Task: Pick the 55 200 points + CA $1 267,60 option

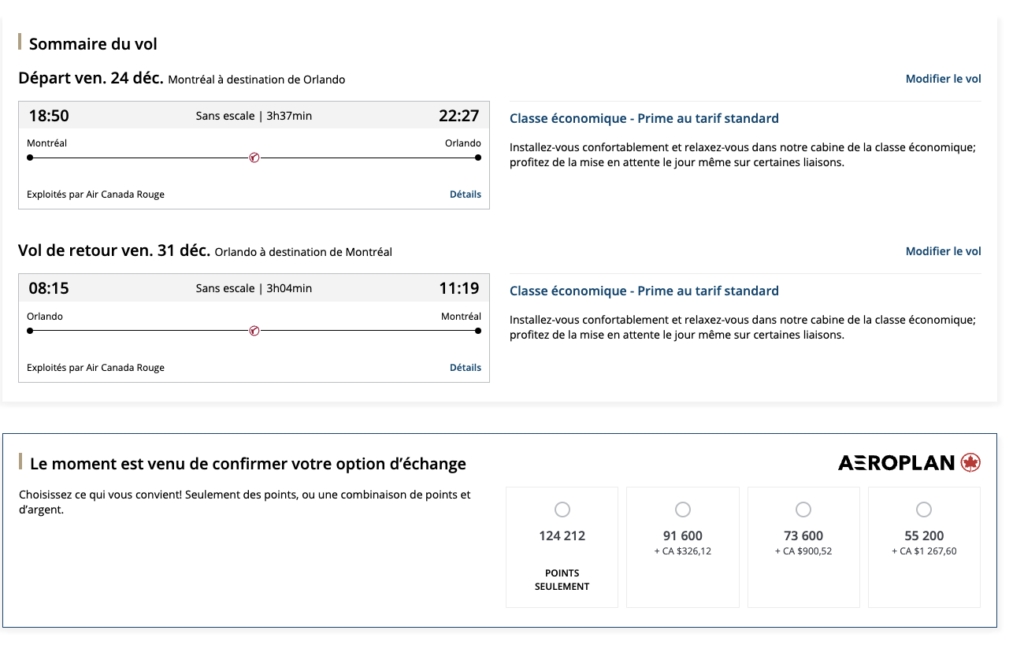Action: (924, 509)
